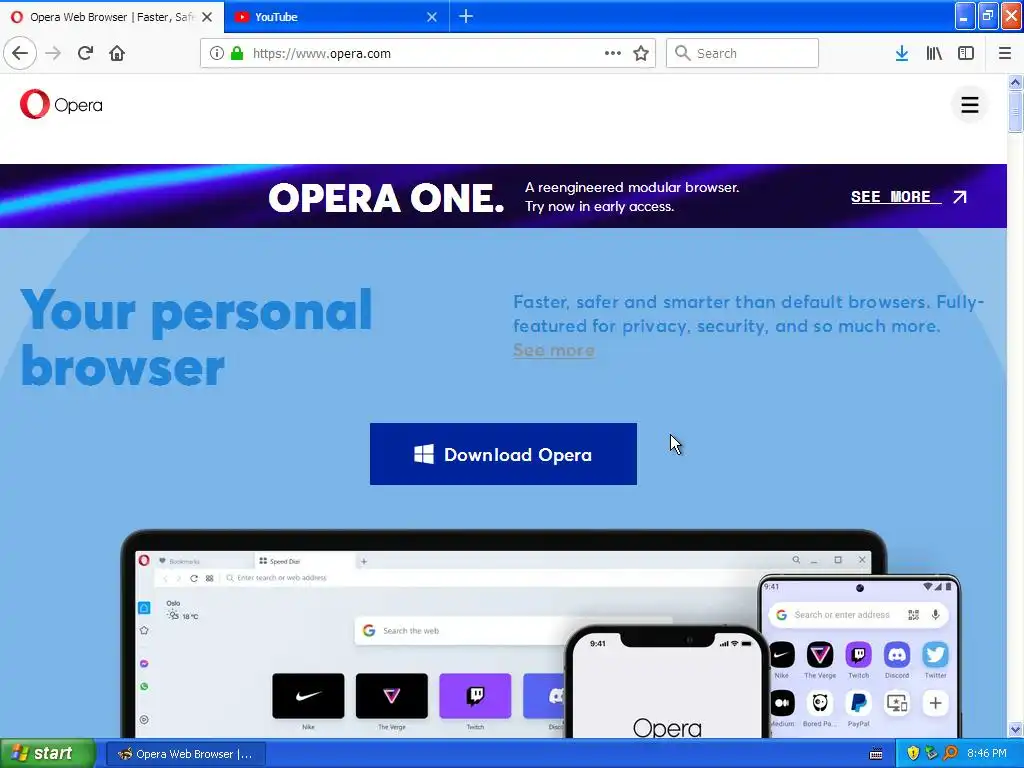Open the browser Home page icon
This screenshot has width=1024, height=768.
pyautogui.click(x=117, y=53)
